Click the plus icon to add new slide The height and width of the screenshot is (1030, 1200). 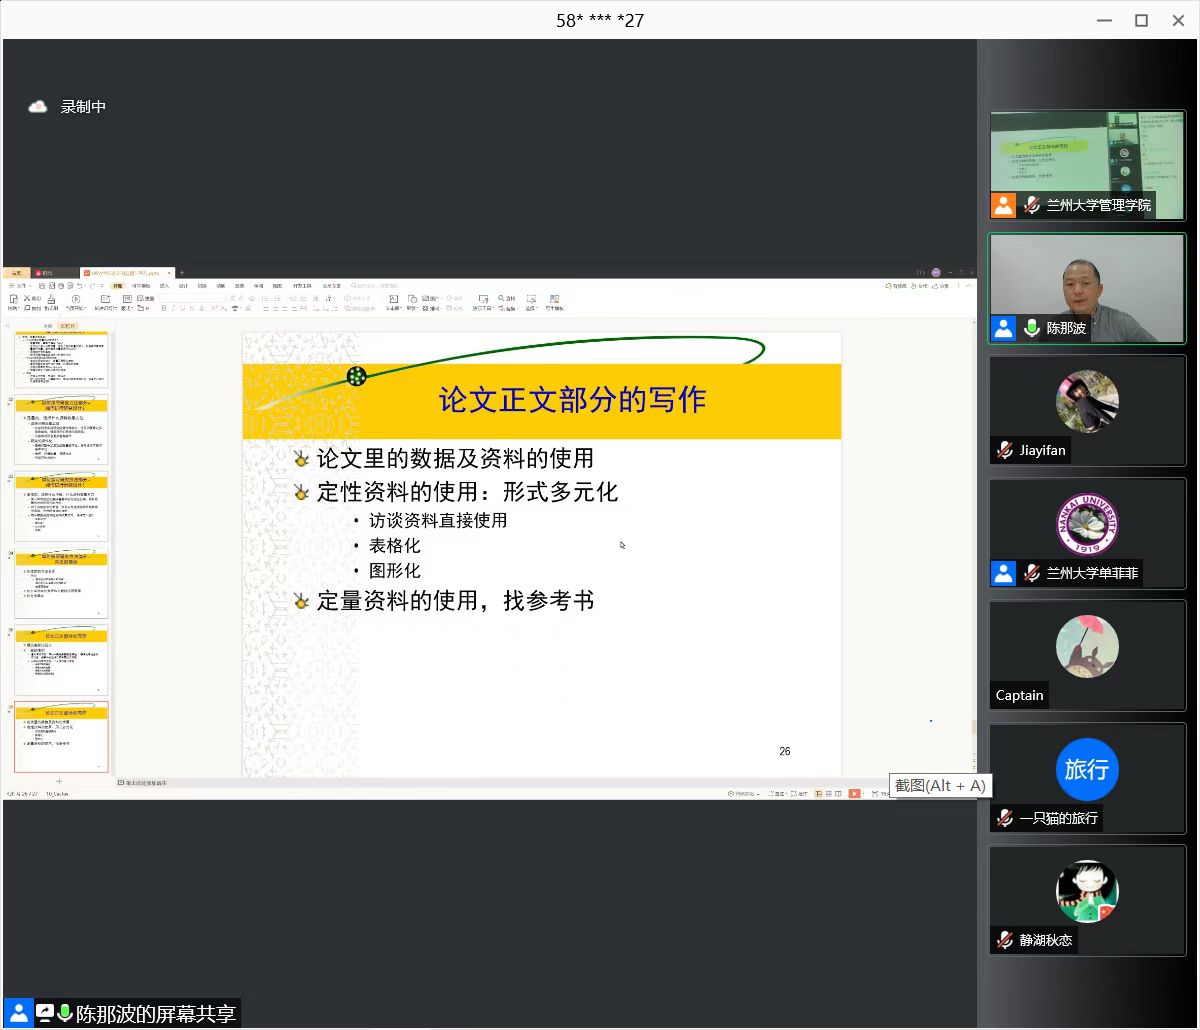coord(59,781)
